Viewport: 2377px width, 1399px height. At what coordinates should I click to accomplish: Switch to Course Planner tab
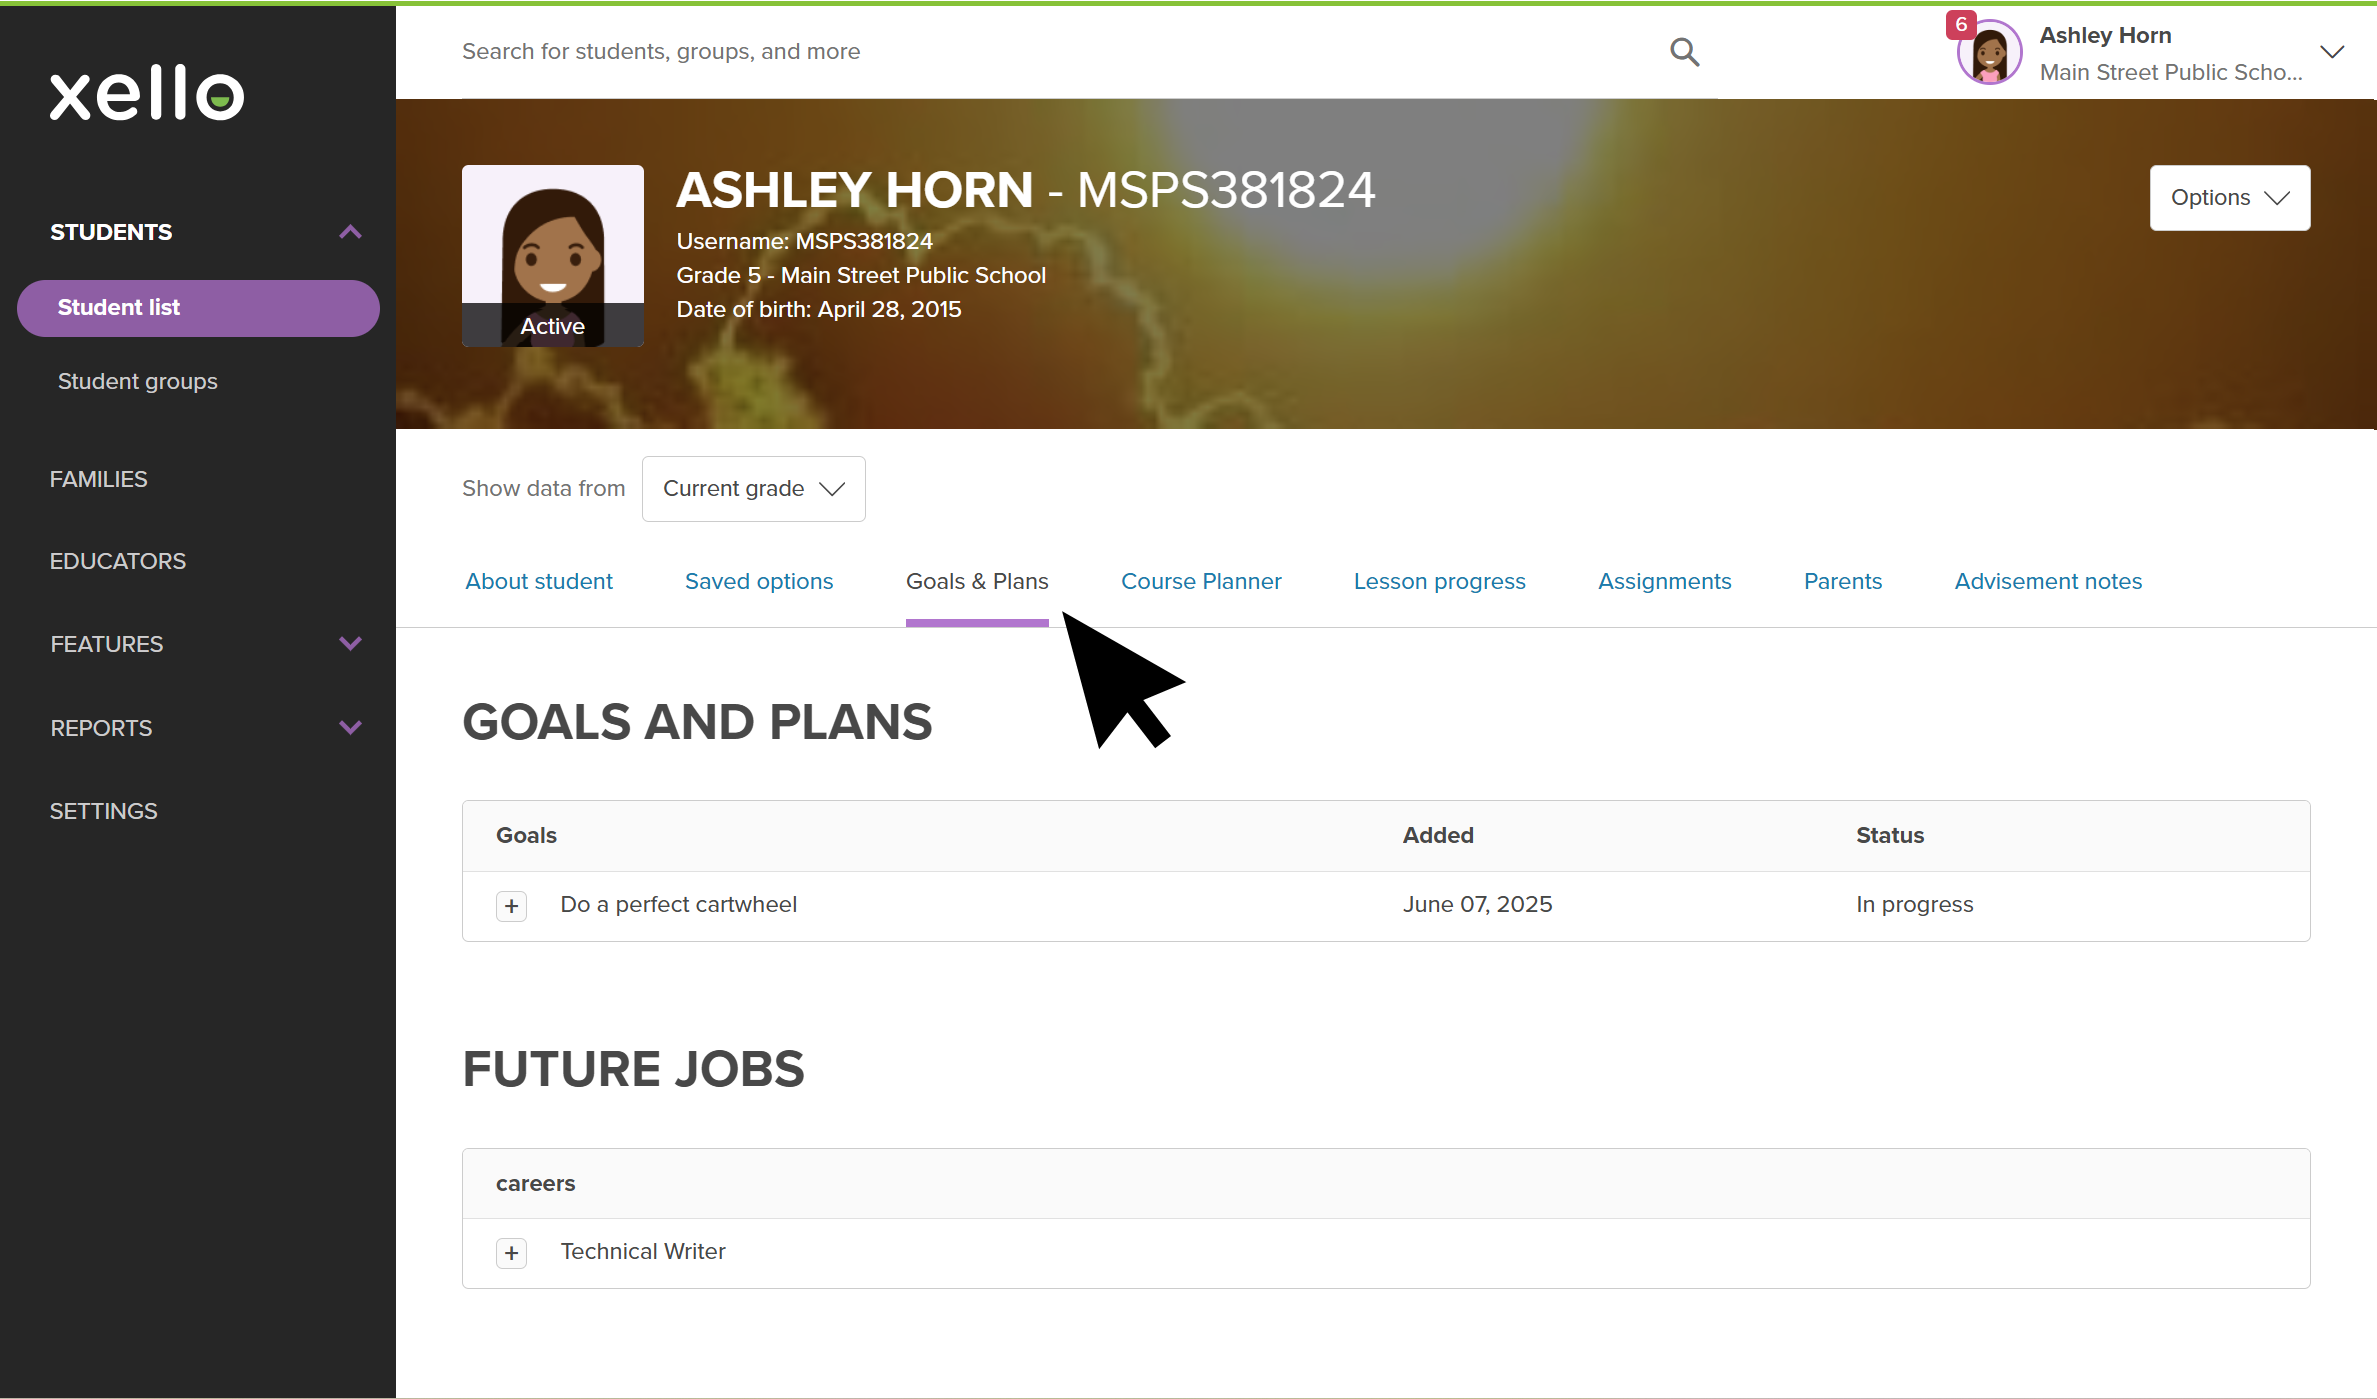click(1201, 581)
